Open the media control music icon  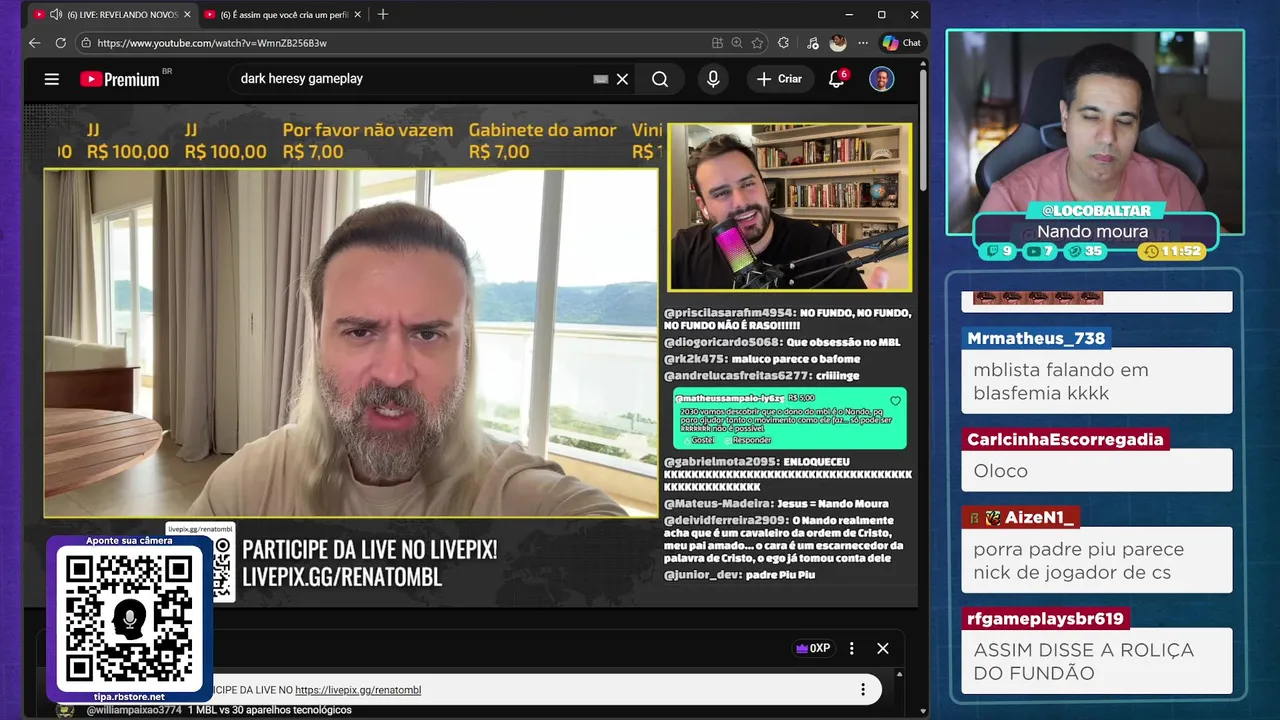click(811, 43)
